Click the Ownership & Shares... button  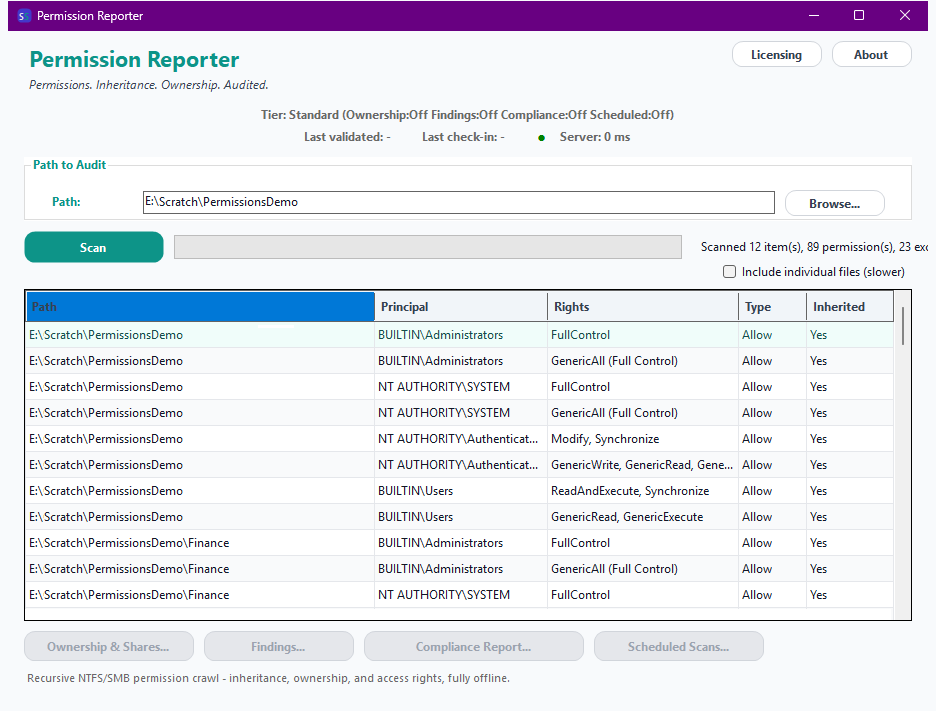tap(109, 647)
